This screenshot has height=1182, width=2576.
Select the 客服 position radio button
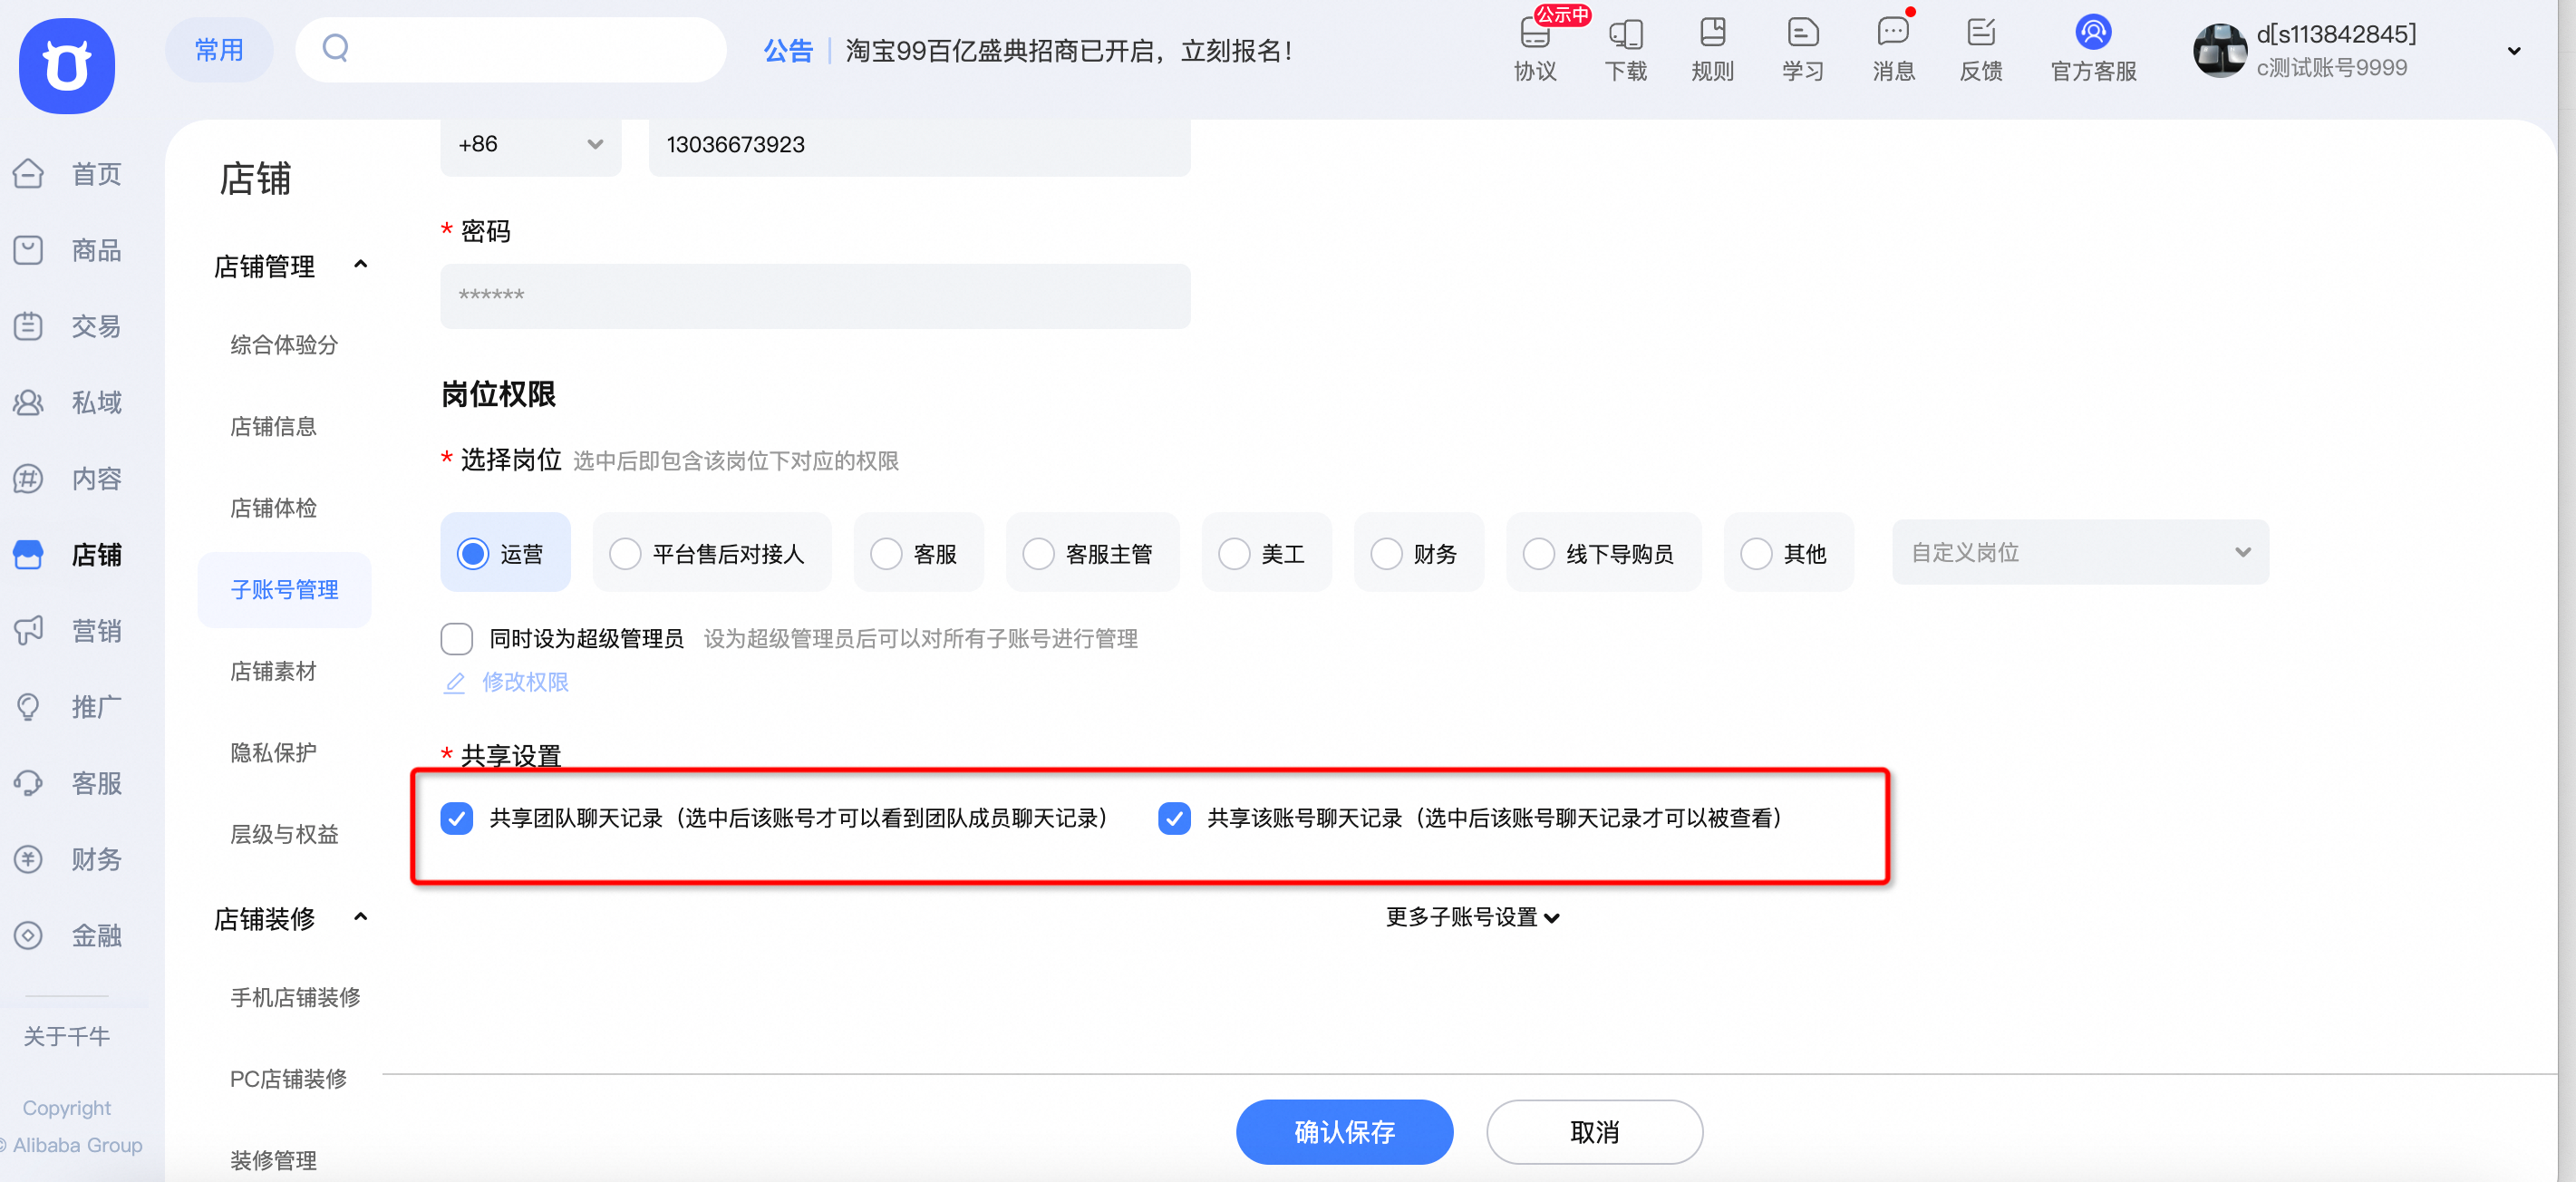pos(886,553)
